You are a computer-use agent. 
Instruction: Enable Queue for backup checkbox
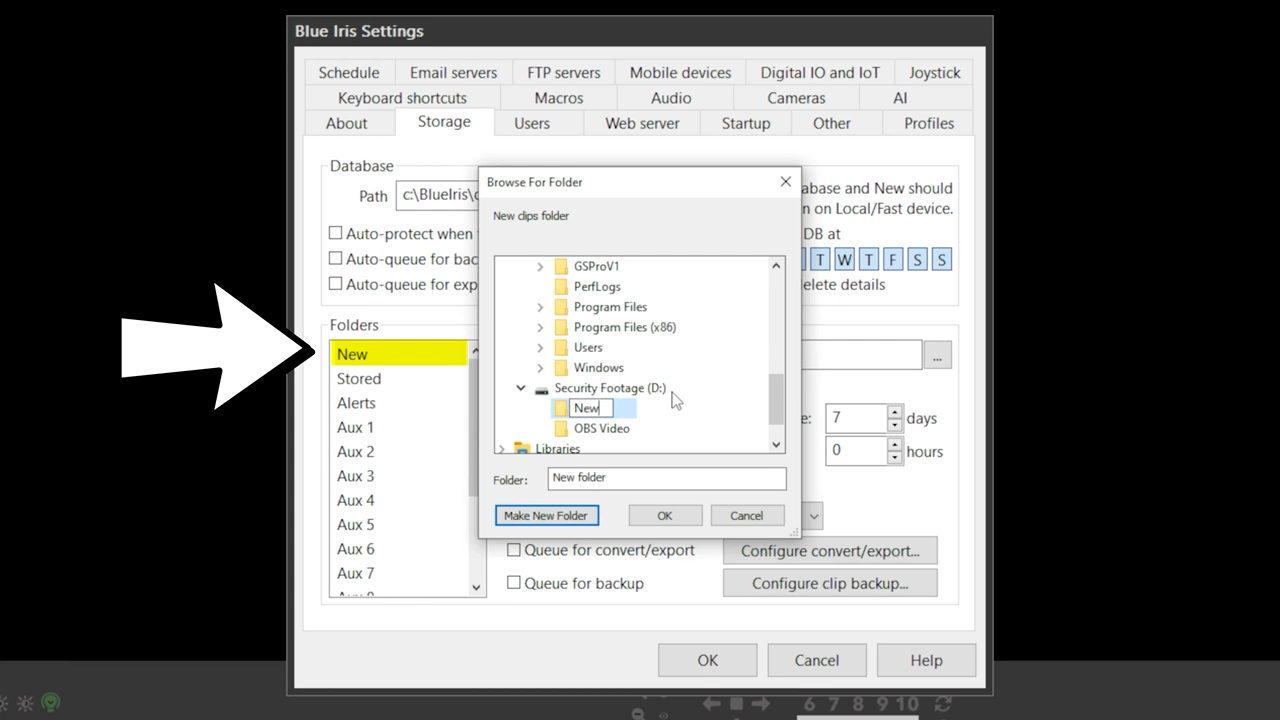click(514, 582)
